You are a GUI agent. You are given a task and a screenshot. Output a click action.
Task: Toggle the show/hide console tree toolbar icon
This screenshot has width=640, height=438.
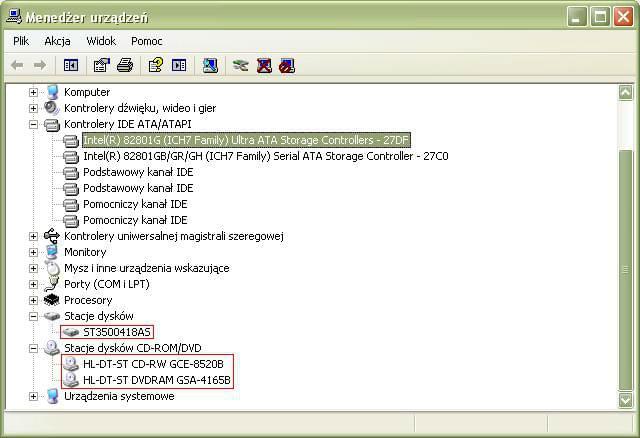click(71, 65)
